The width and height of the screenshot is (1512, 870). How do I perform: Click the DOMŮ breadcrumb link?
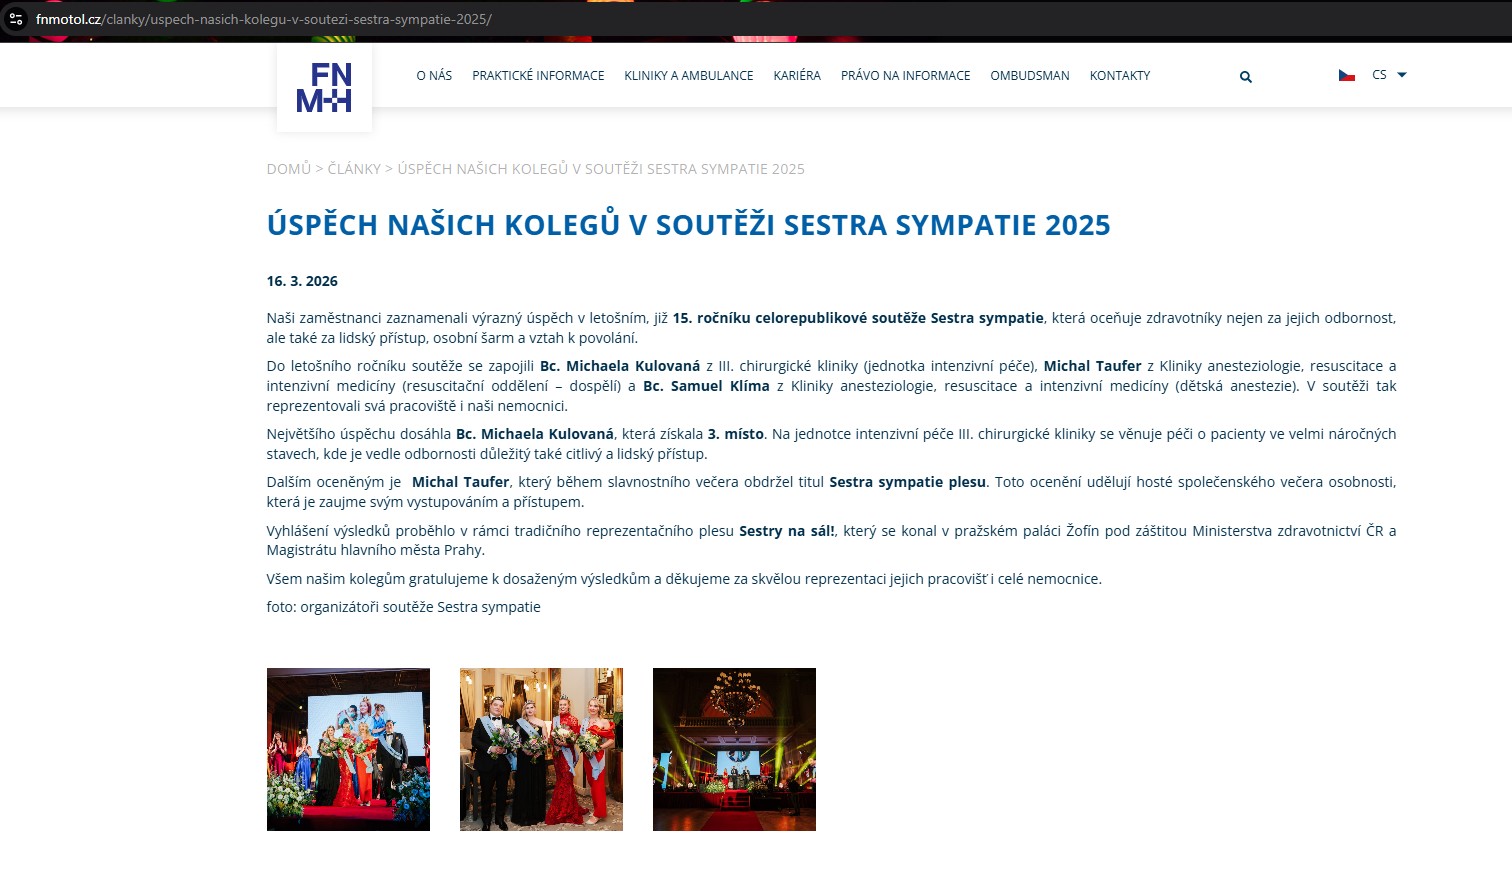pos(288,169)
